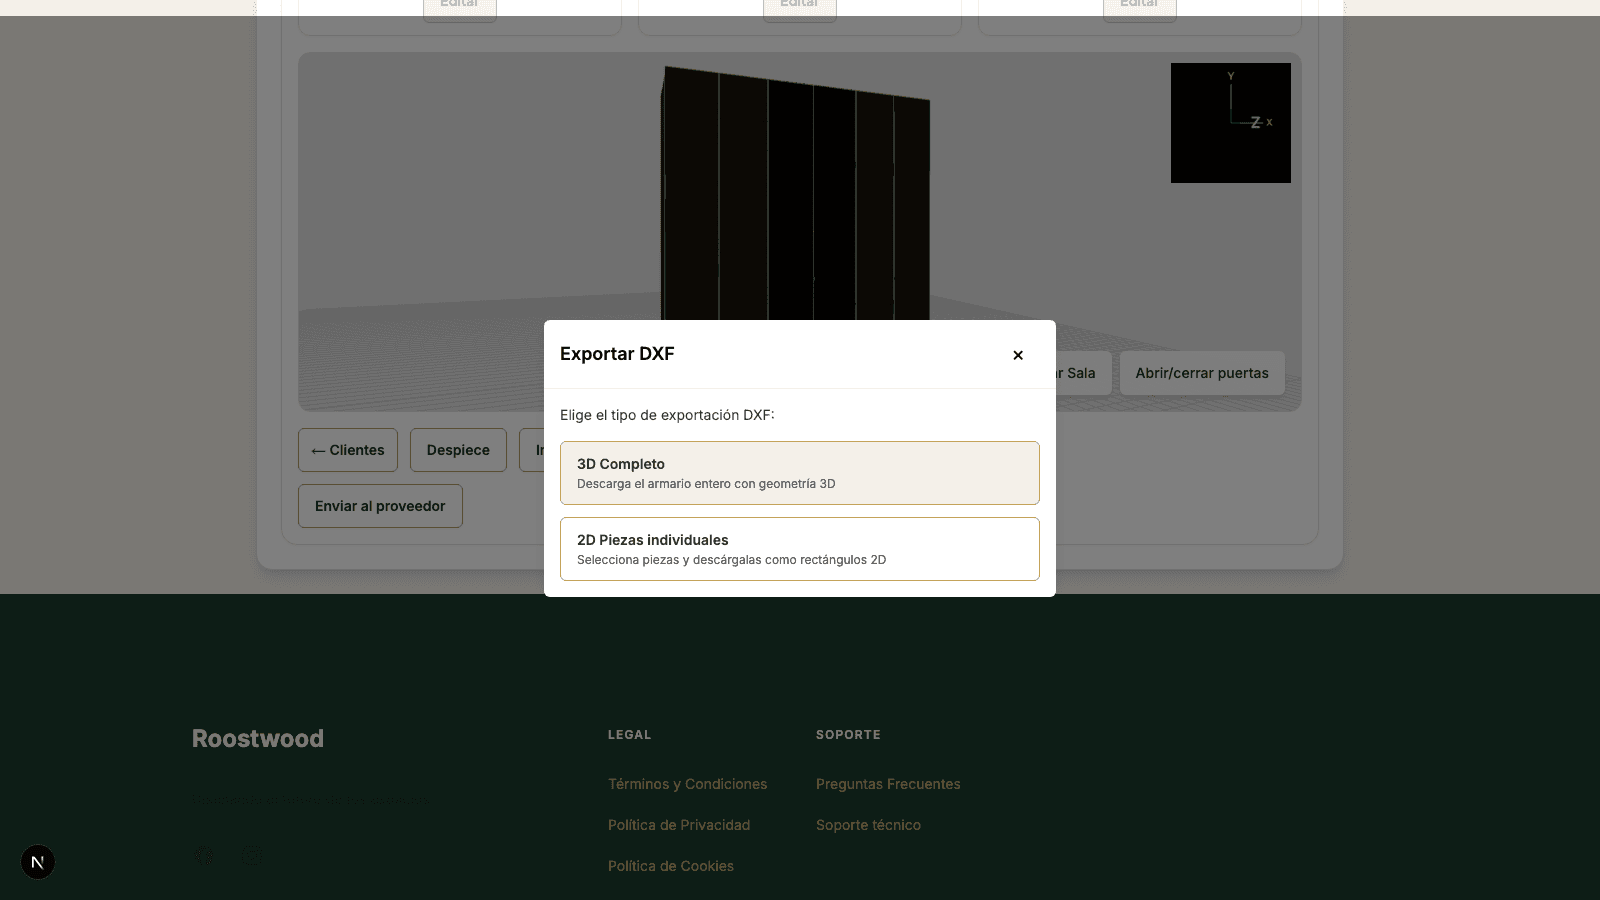
Task: Click the LEGAL footer heading
Action: click(x=629, y=735)
